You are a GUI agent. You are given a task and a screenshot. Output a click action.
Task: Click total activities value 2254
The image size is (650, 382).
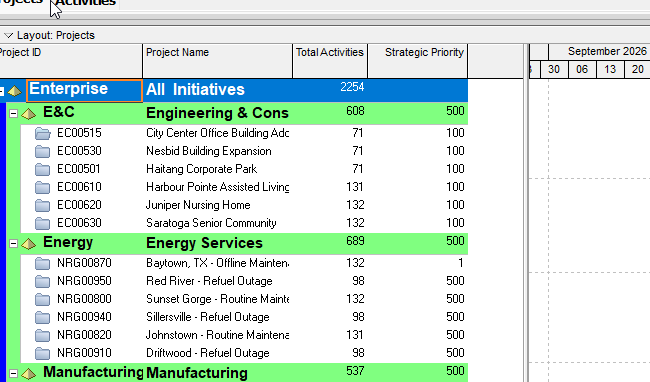click(352, 87)
